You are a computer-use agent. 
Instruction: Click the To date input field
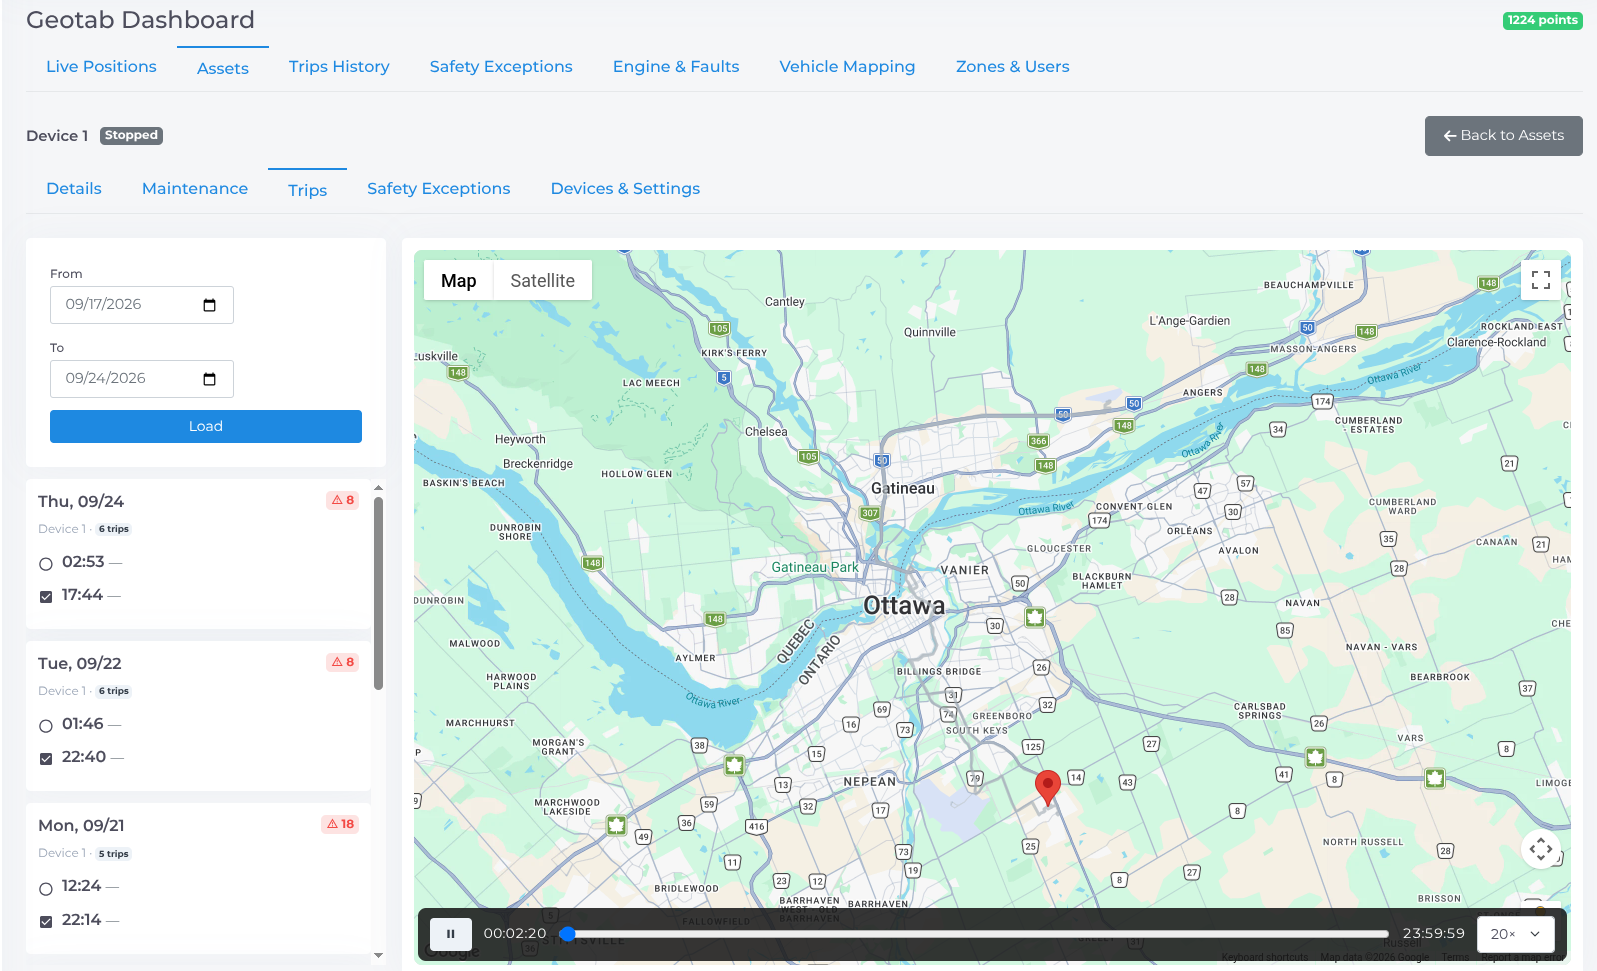click(142, 379)
